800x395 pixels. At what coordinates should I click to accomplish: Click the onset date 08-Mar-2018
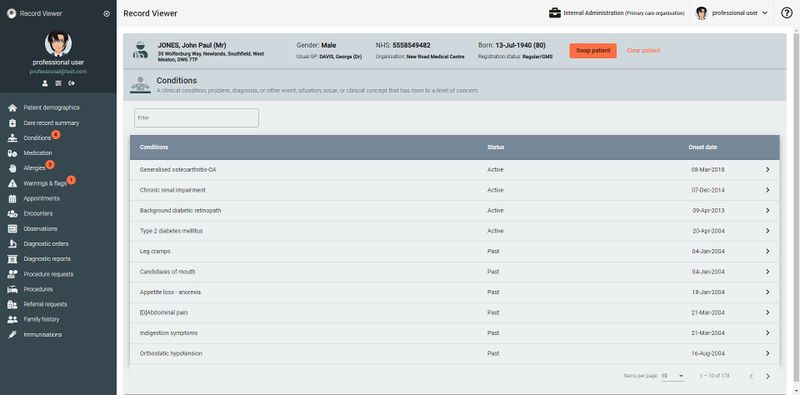(x=708, y=169)
